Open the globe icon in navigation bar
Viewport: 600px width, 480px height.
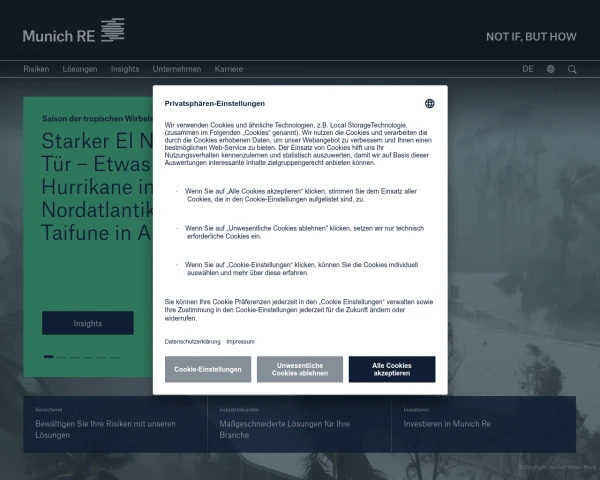pos(551,69)
